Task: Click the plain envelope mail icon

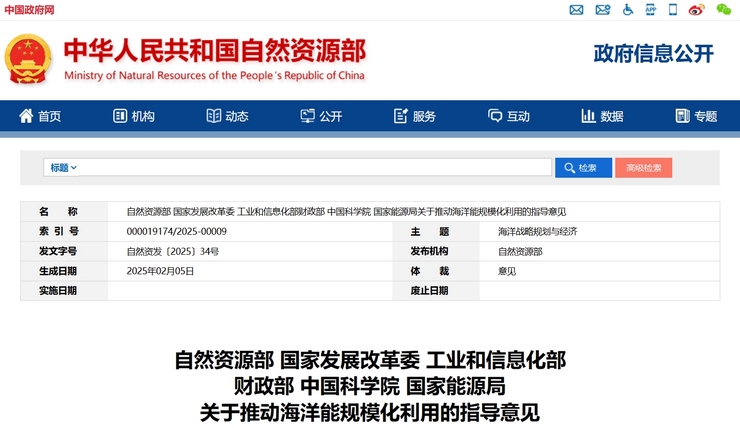Action: [x=576, y=9]
